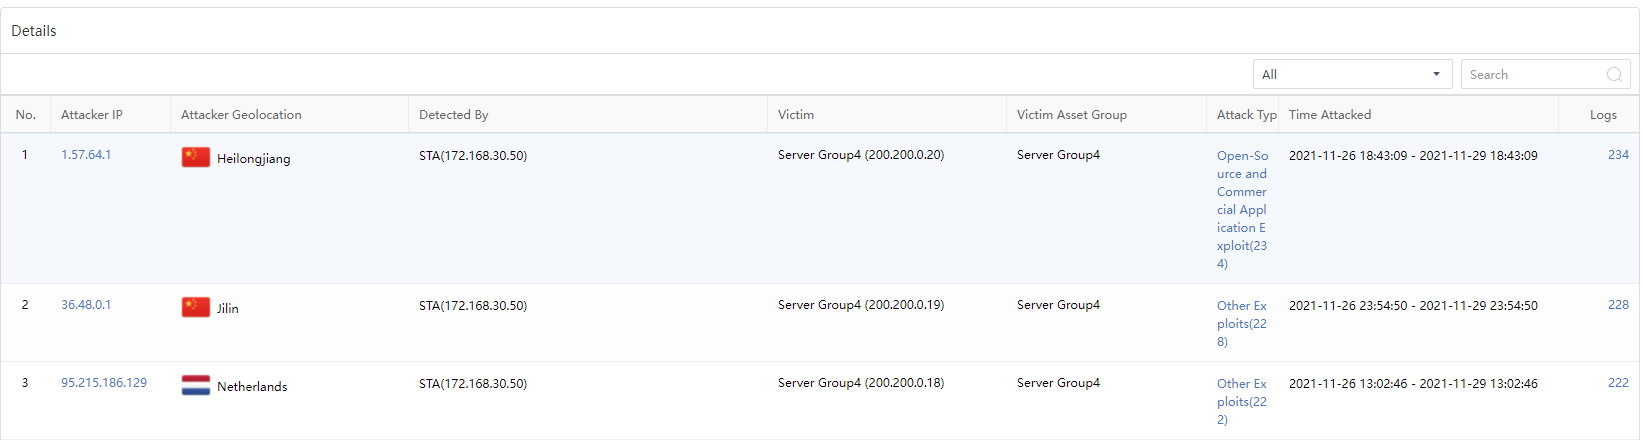
Task: View the 222 logs link
Action: pyautogui.click(x=1618, y=383)
